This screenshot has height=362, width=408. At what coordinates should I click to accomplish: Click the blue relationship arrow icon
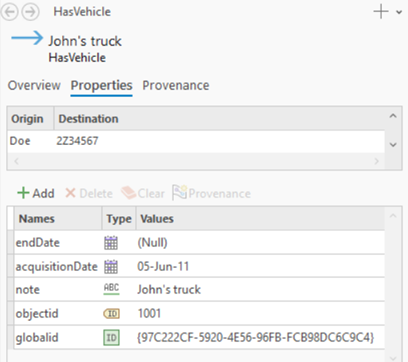coord(27,38)
